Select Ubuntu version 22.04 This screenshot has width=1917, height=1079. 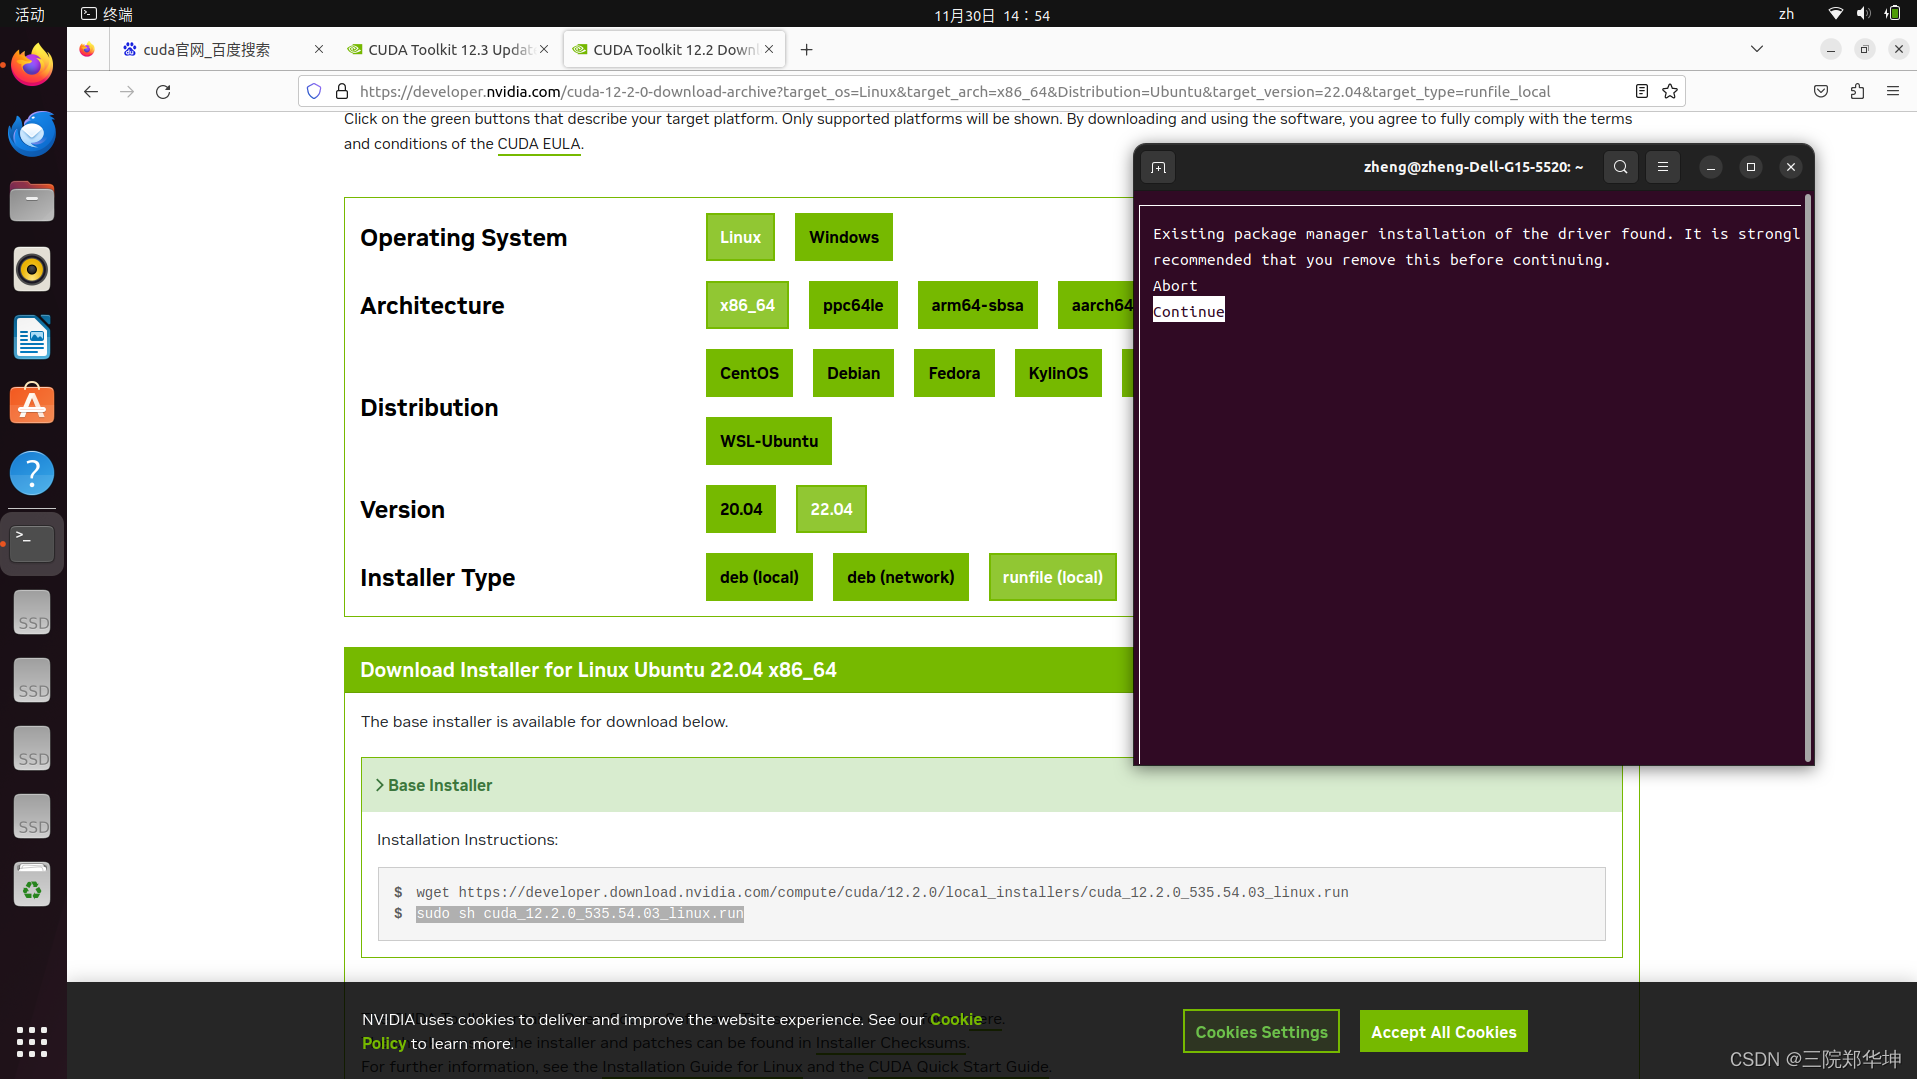[x=831, y=510]
